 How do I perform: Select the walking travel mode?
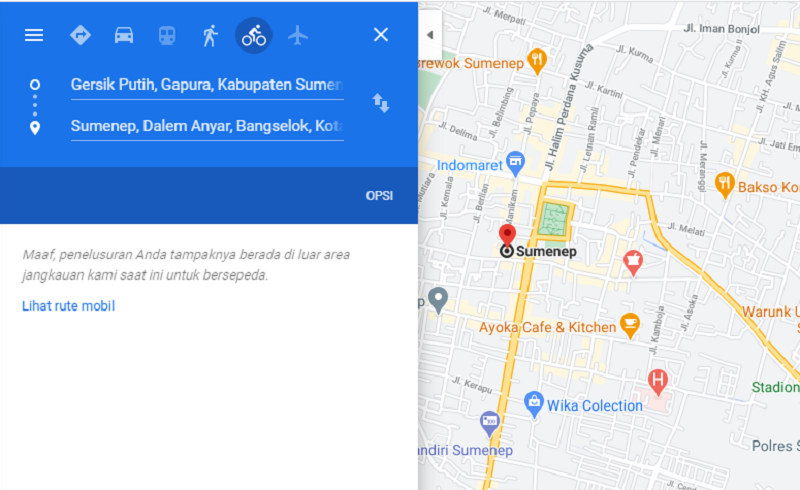210,36
